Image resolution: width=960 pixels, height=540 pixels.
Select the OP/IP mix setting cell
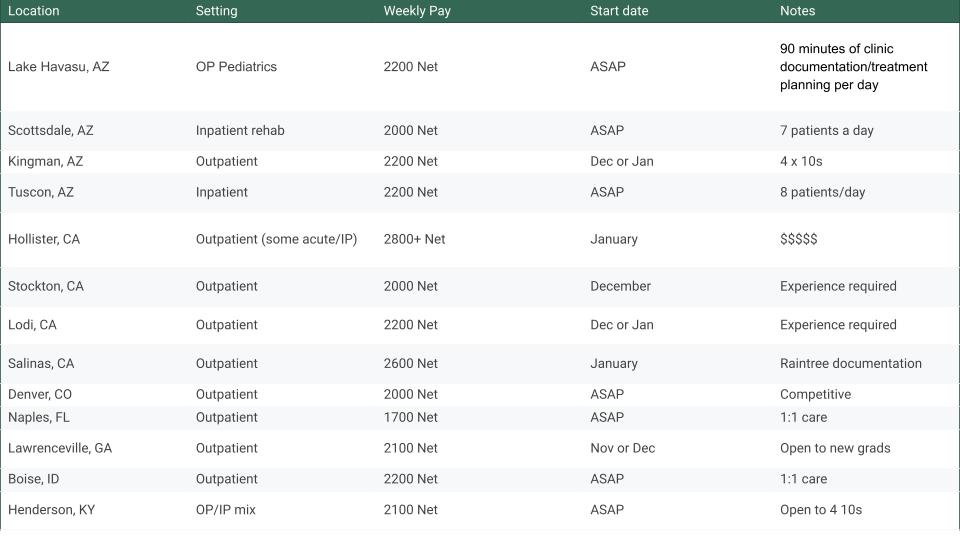pyautogui.click(x=226, y=510)
